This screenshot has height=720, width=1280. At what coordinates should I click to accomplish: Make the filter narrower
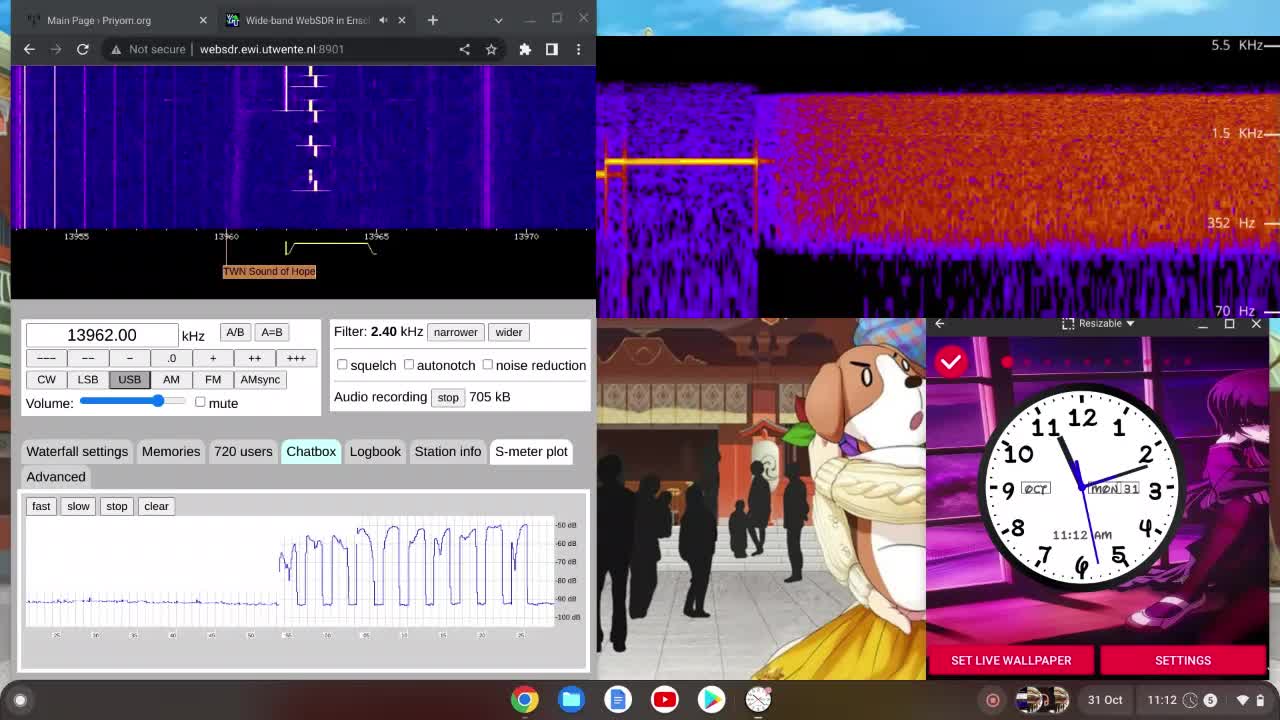tap(455, 332)
